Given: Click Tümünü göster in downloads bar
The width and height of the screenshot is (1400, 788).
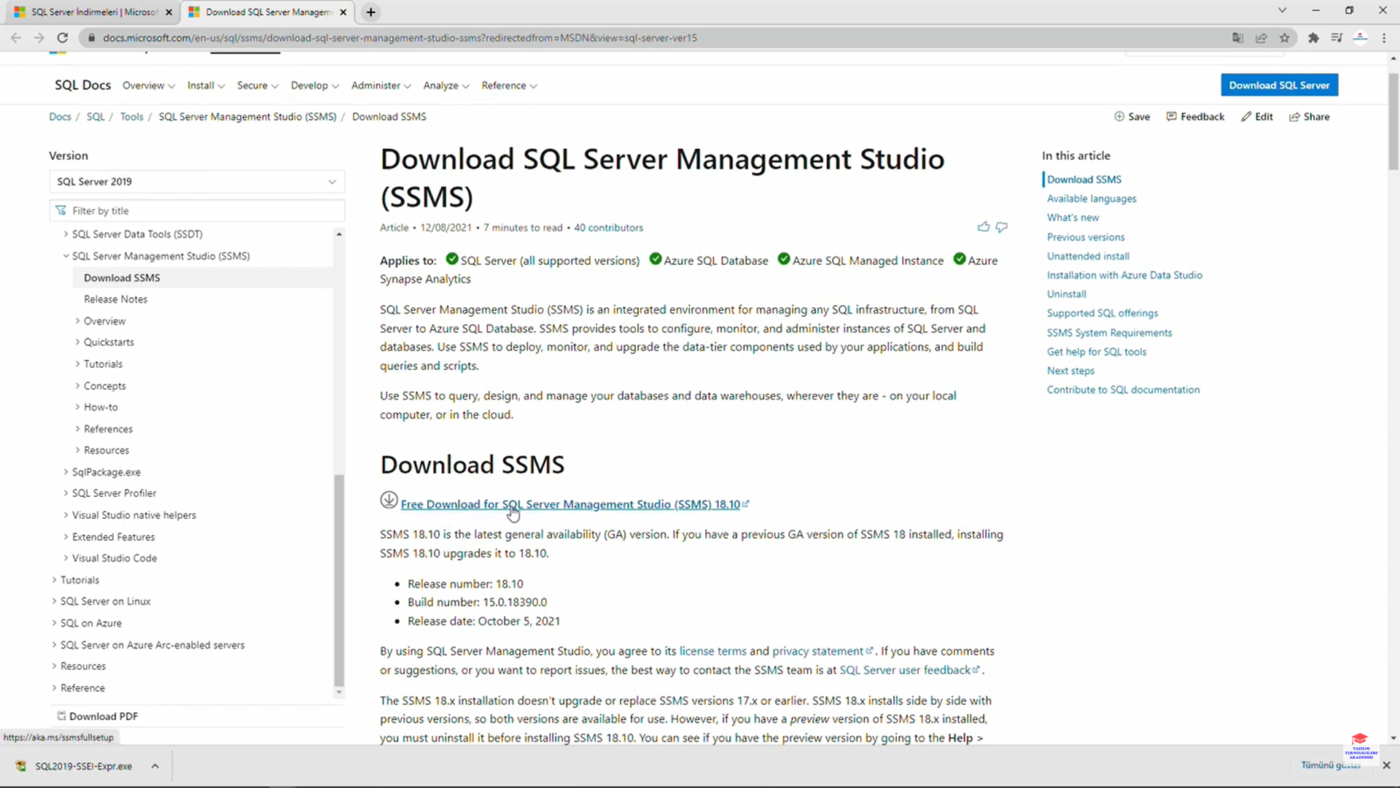Looking at the screenshot, I should 1331,765.
